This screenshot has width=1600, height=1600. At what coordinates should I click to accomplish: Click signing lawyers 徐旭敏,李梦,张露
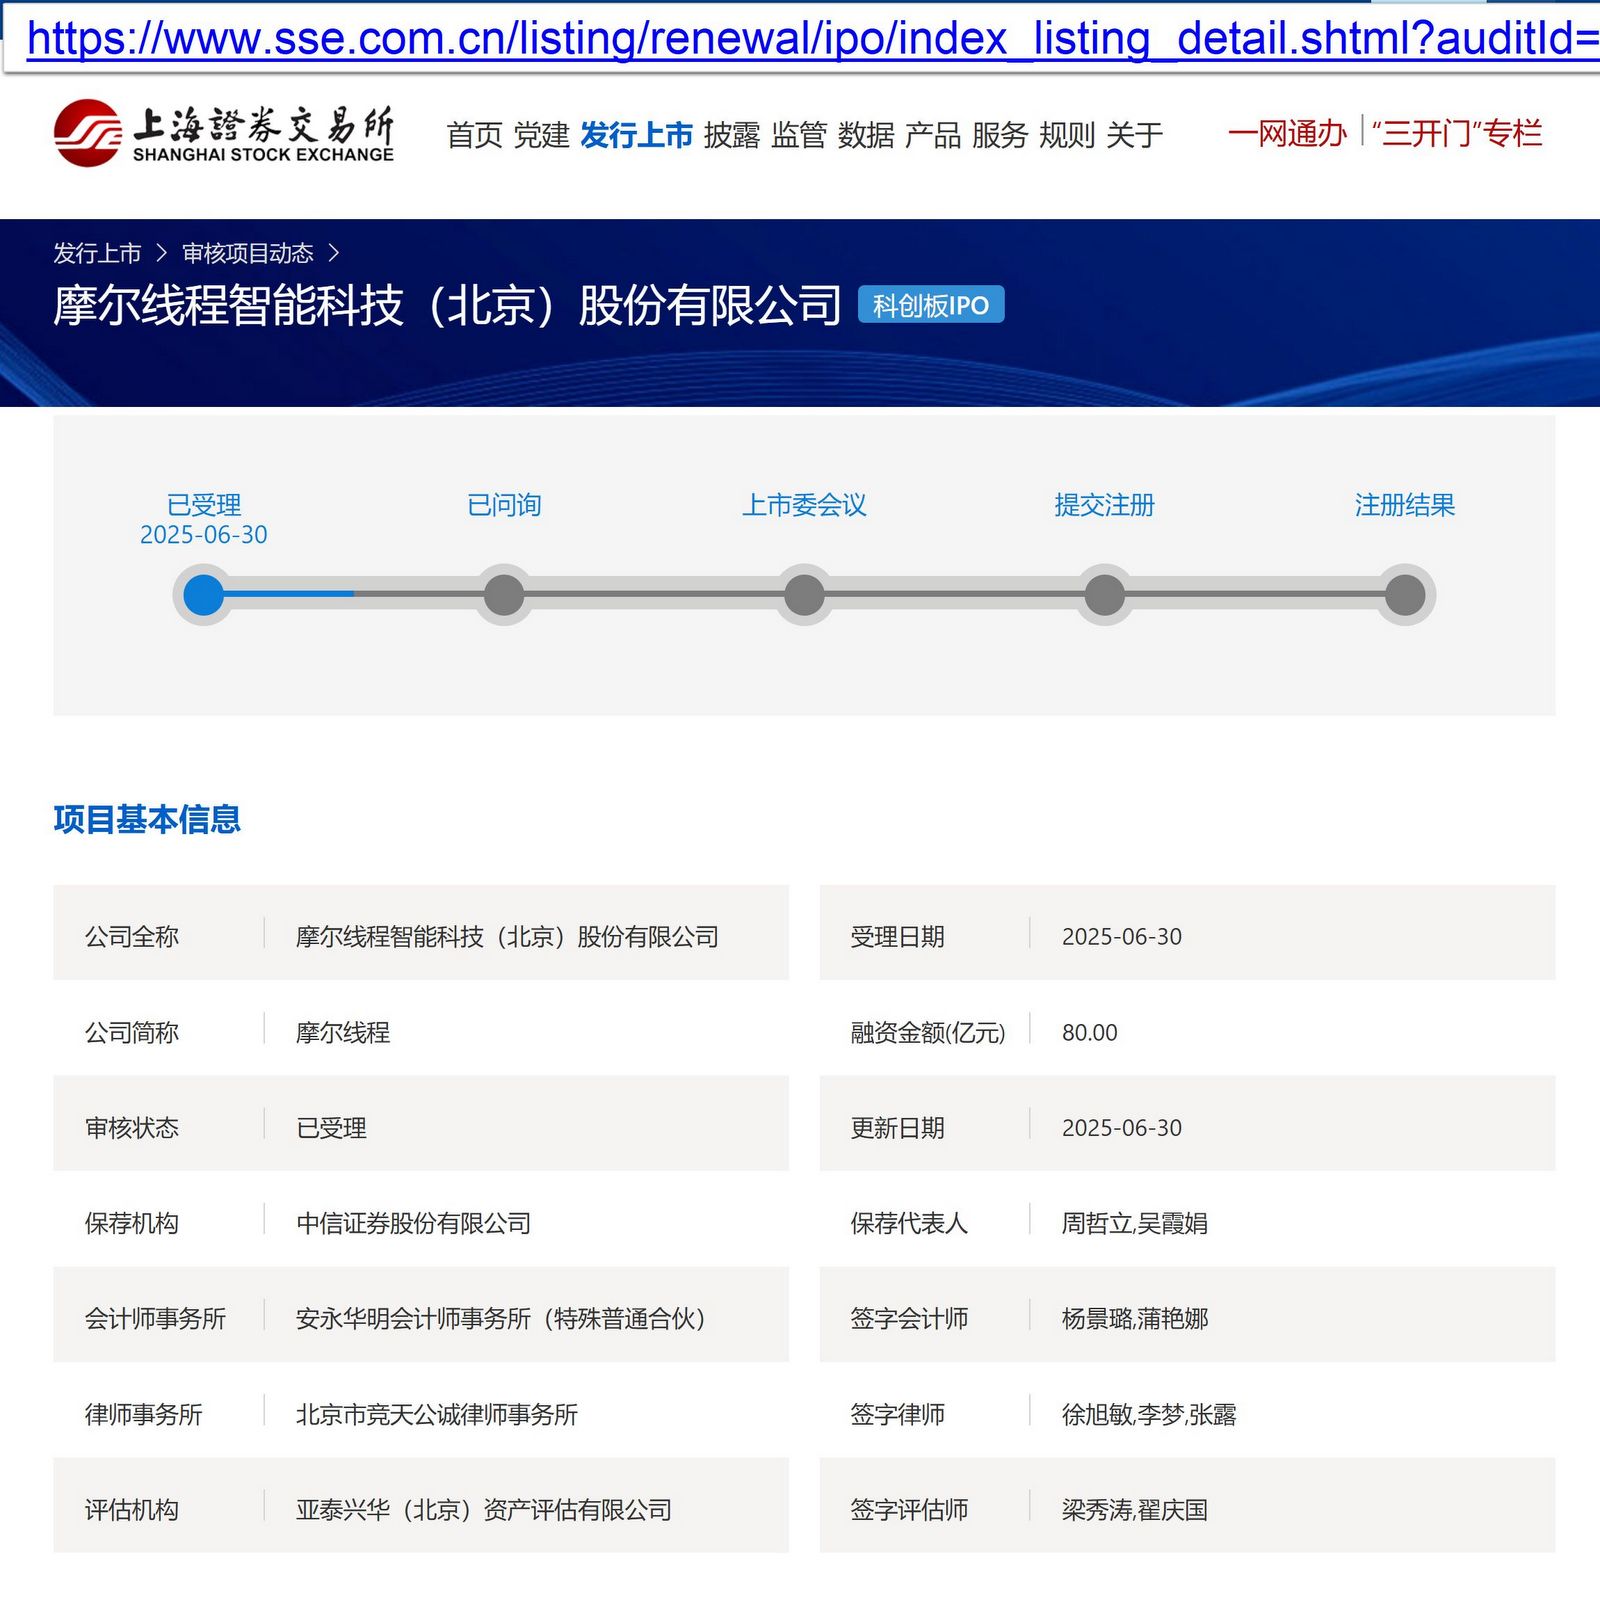(x=1149, y=1414)
